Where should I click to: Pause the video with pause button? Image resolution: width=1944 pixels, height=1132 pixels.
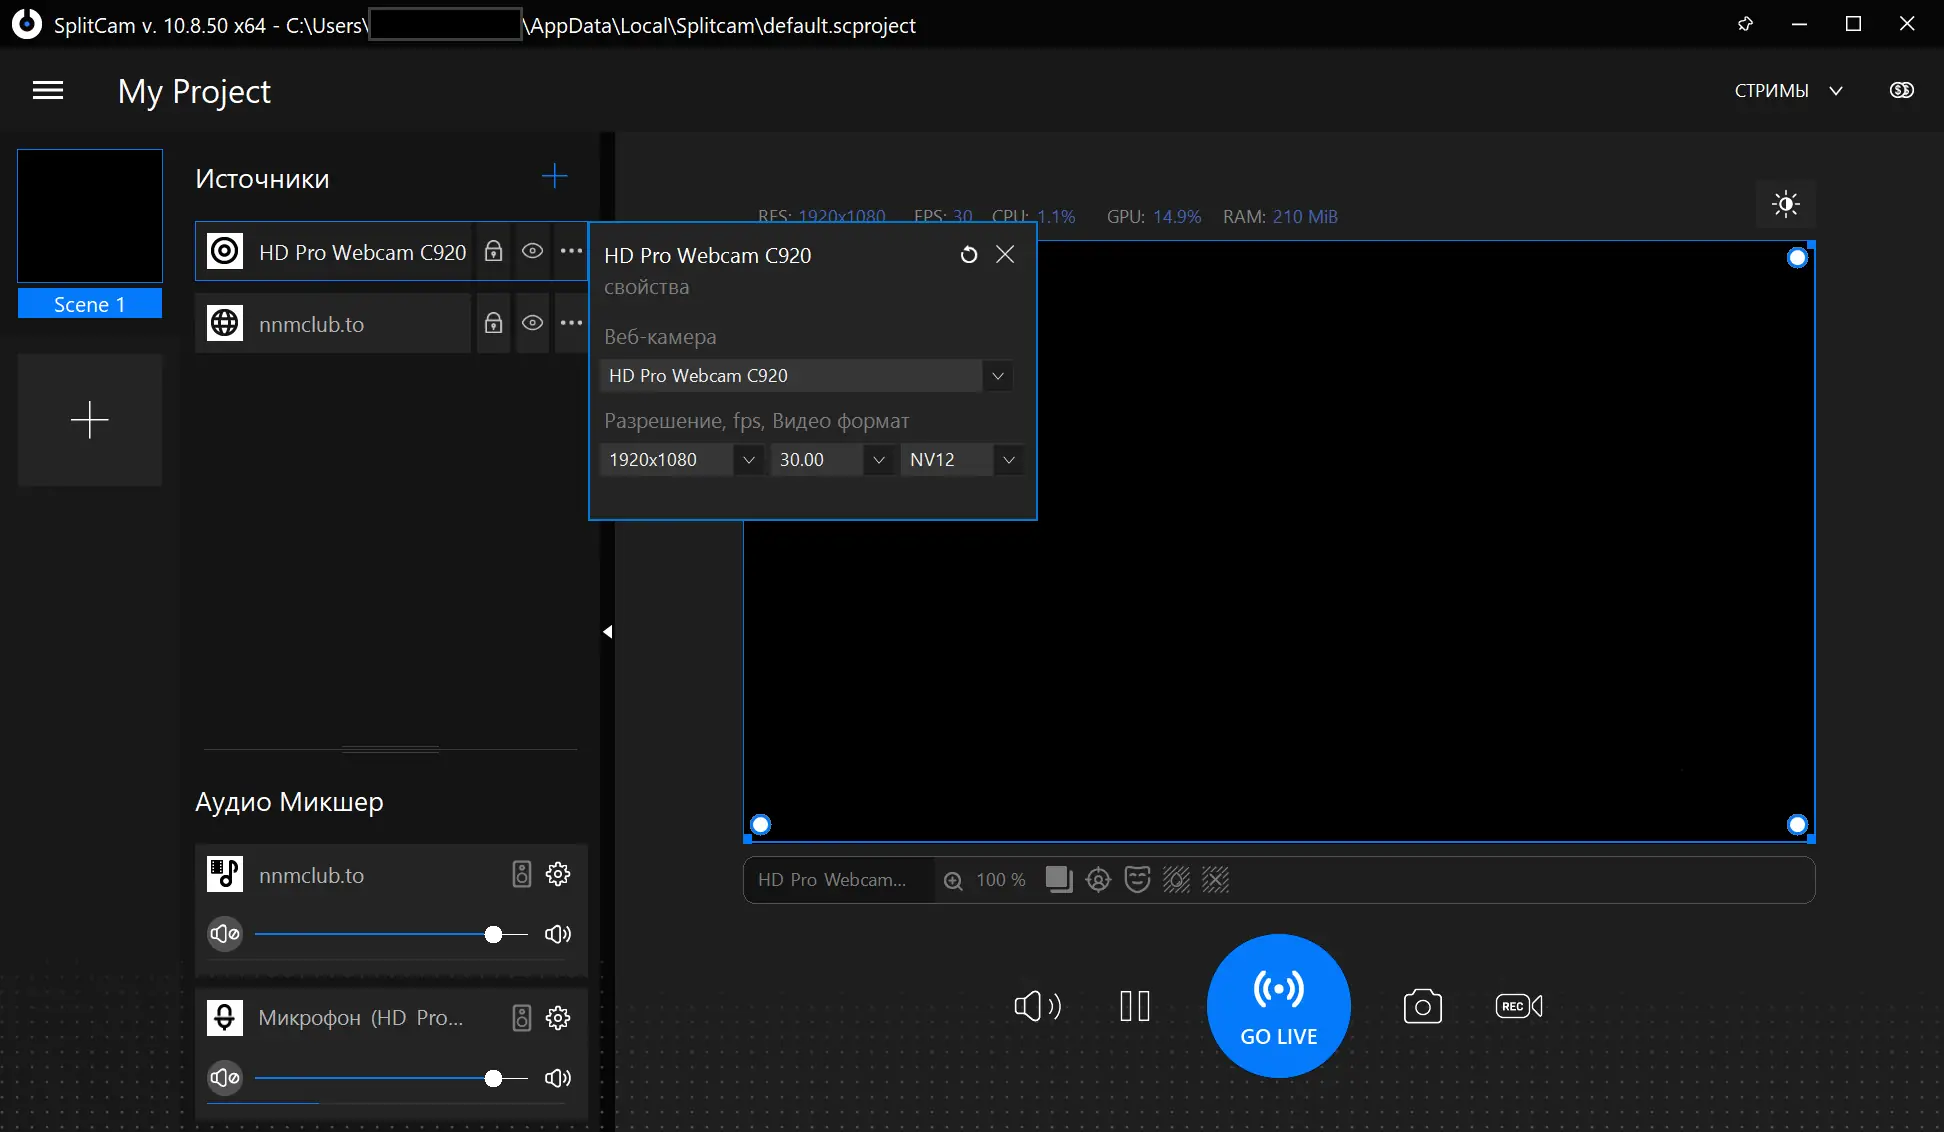pos(1135,1006)
